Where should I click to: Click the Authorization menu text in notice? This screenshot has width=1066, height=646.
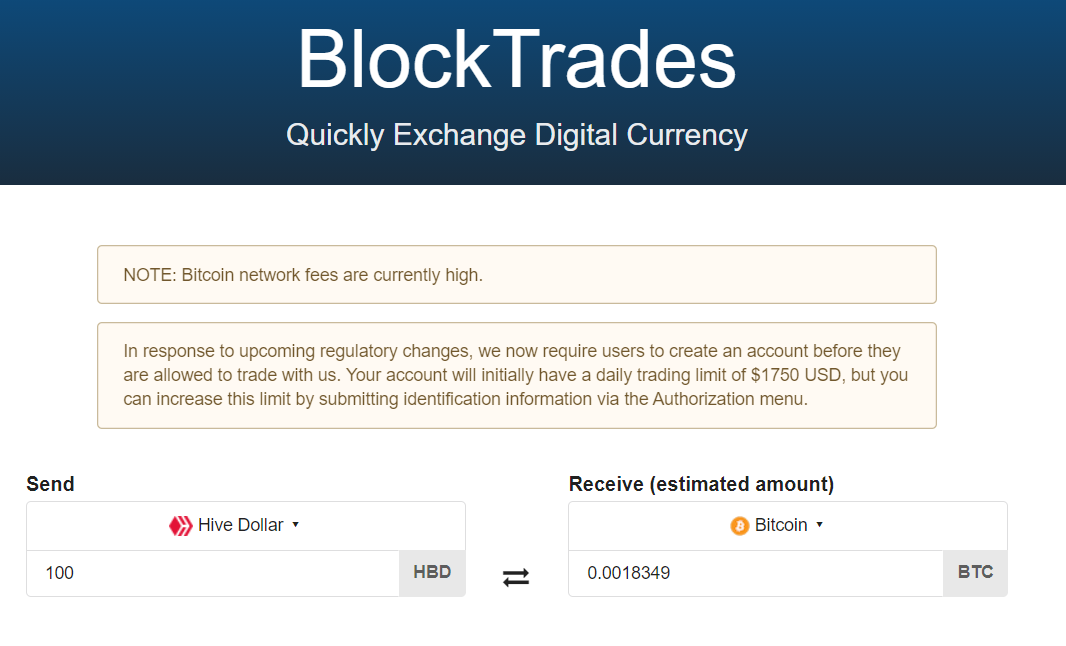click(729, 399)
